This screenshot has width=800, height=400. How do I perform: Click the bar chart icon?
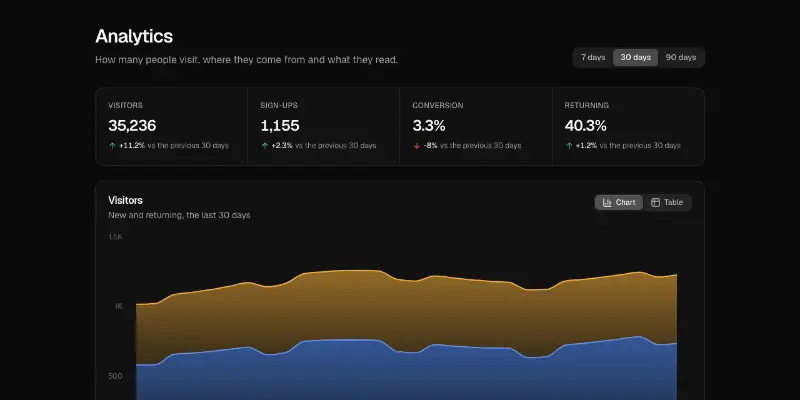607,203
